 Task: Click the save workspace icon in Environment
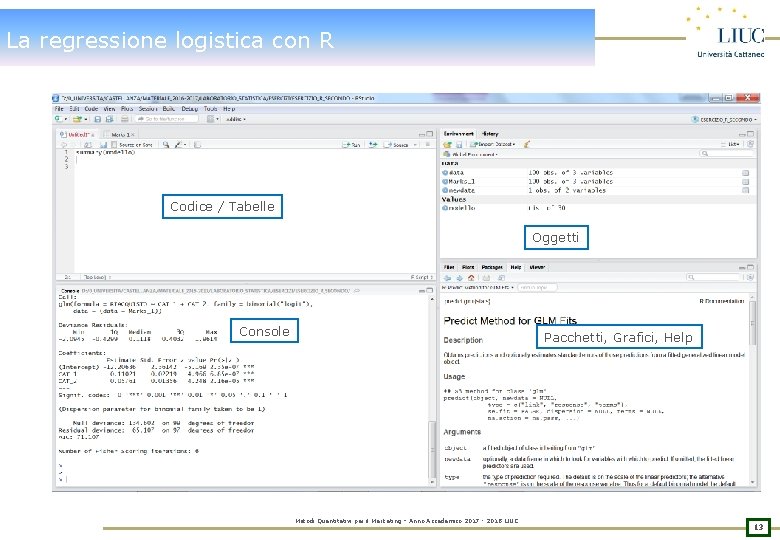459,144
